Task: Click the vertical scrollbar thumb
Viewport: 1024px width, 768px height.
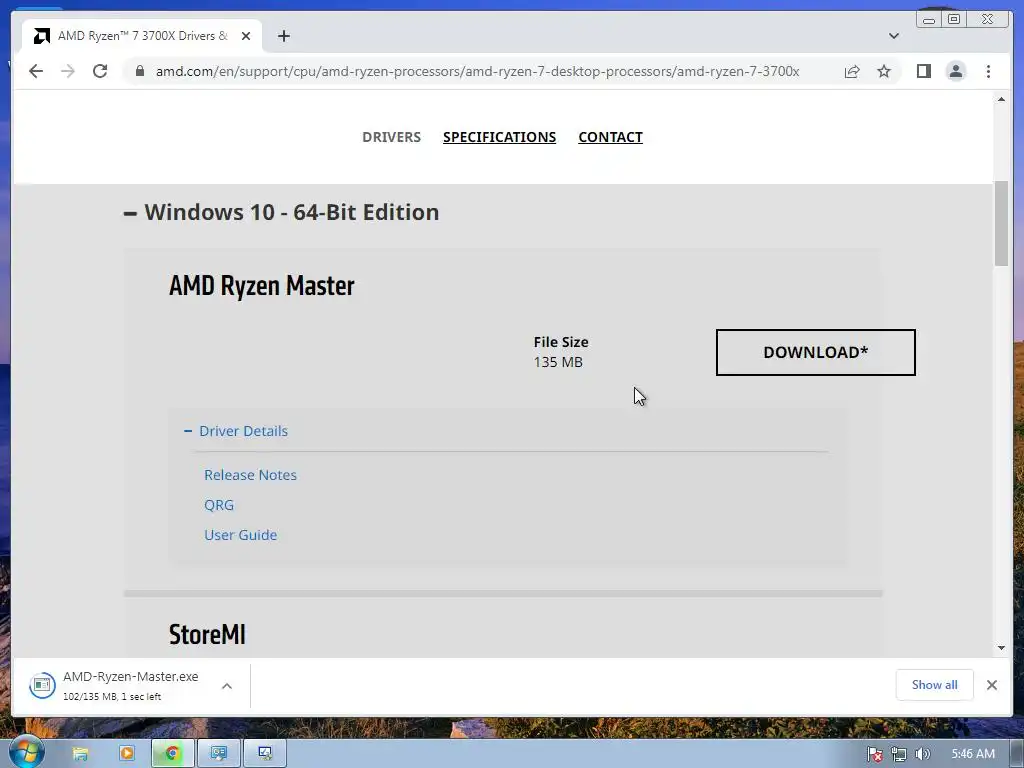Action: 1001,223
